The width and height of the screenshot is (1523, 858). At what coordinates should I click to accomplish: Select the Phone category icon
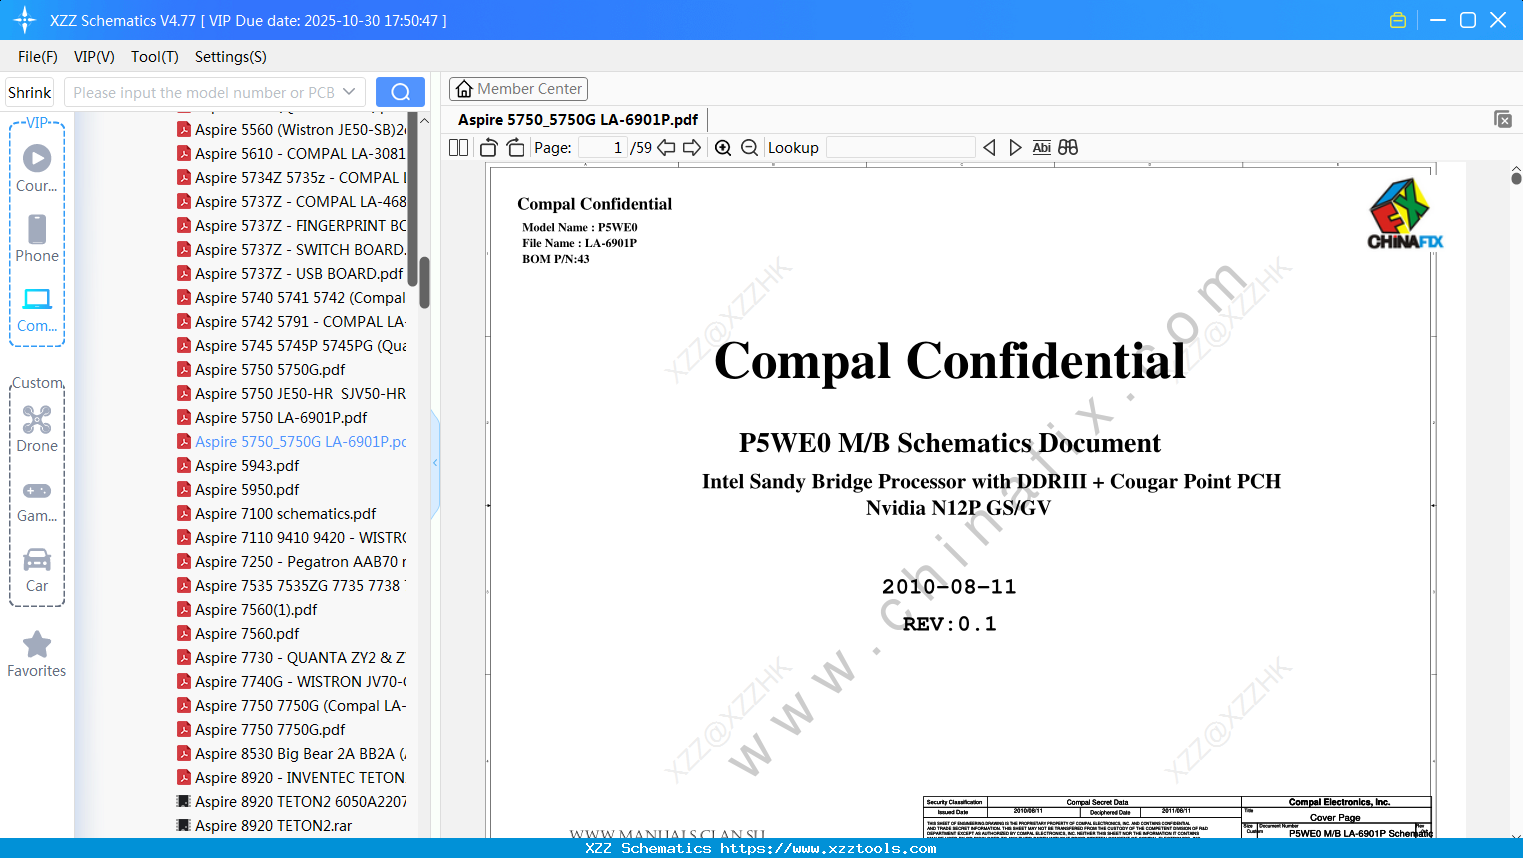[37, 238]
